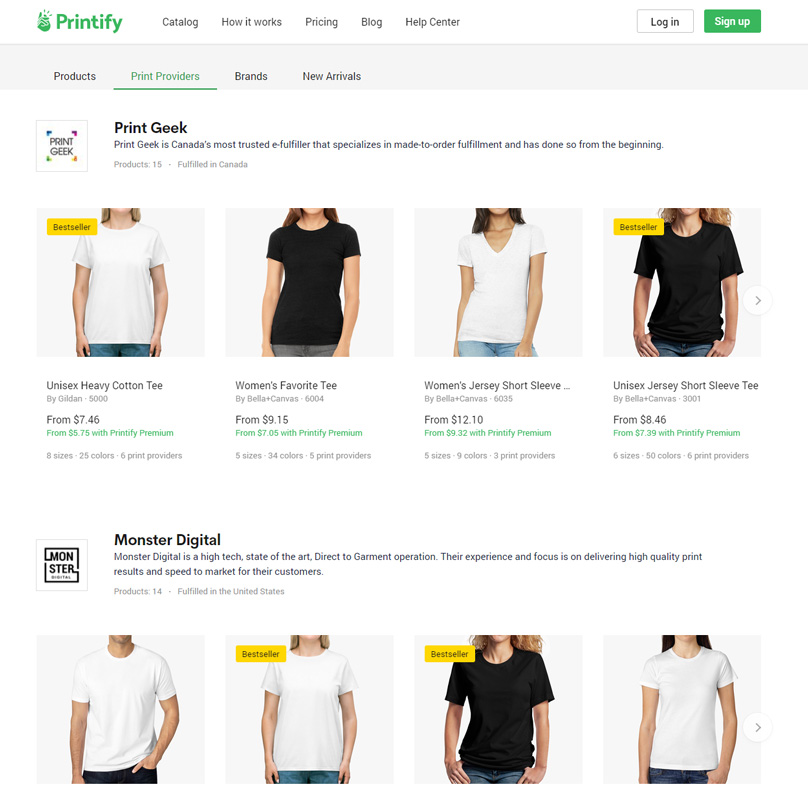Open the New Arrivals tab
808x799 pixels.
tap(331, 76)
